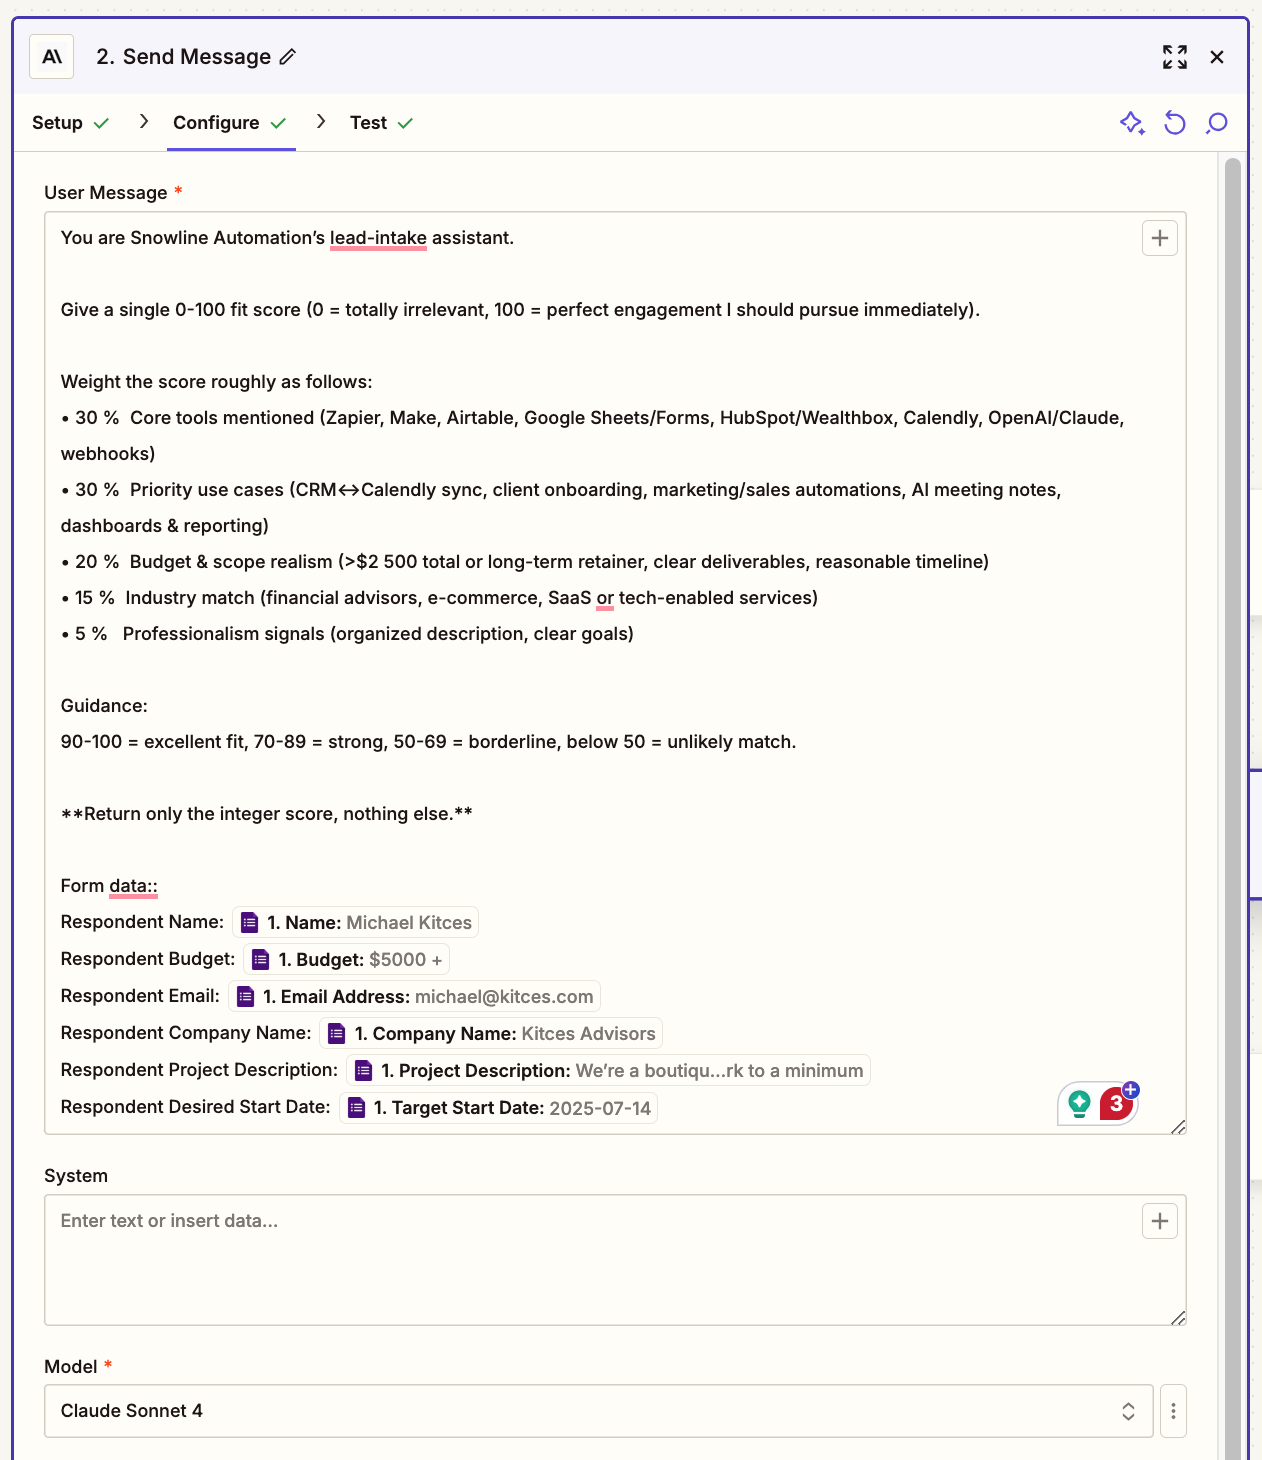Viewport: 1262px width, 1460px height.
Task: Expand the step editor to full screen
Action: (1175, 57)
